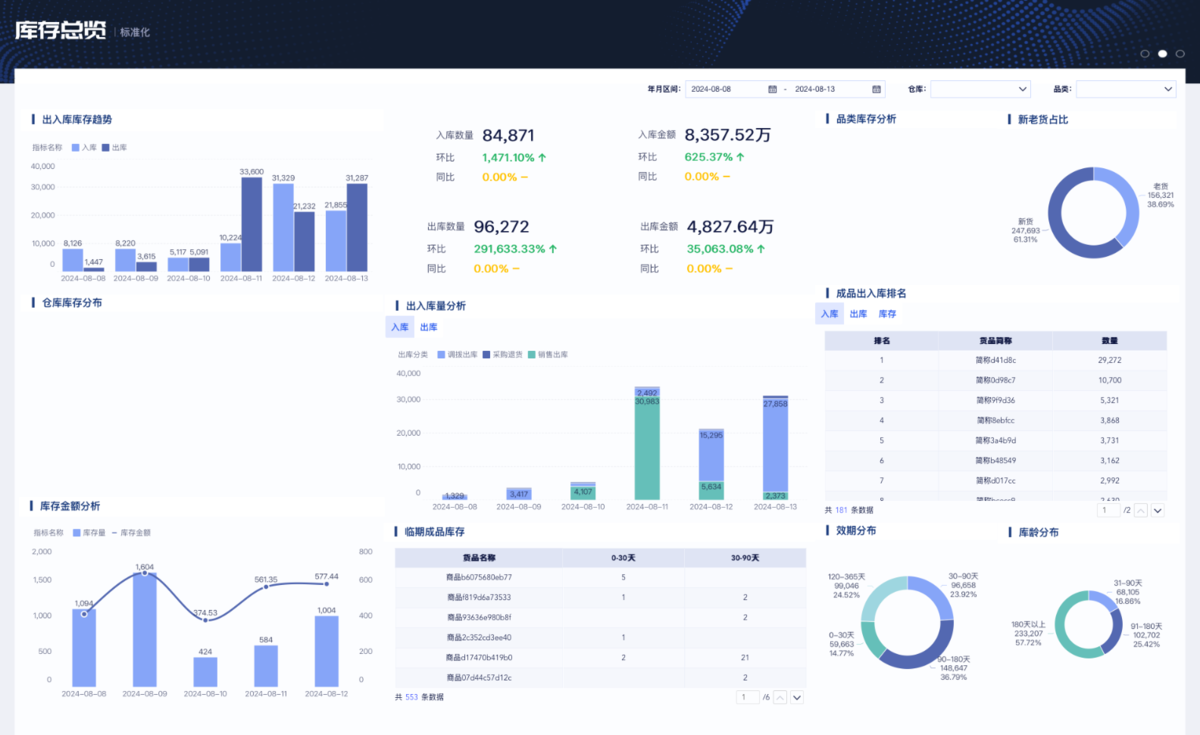Screen dimensions: 1200x735
Task: Expand the 品类 dropdown filter
Action: point(1125,89)
